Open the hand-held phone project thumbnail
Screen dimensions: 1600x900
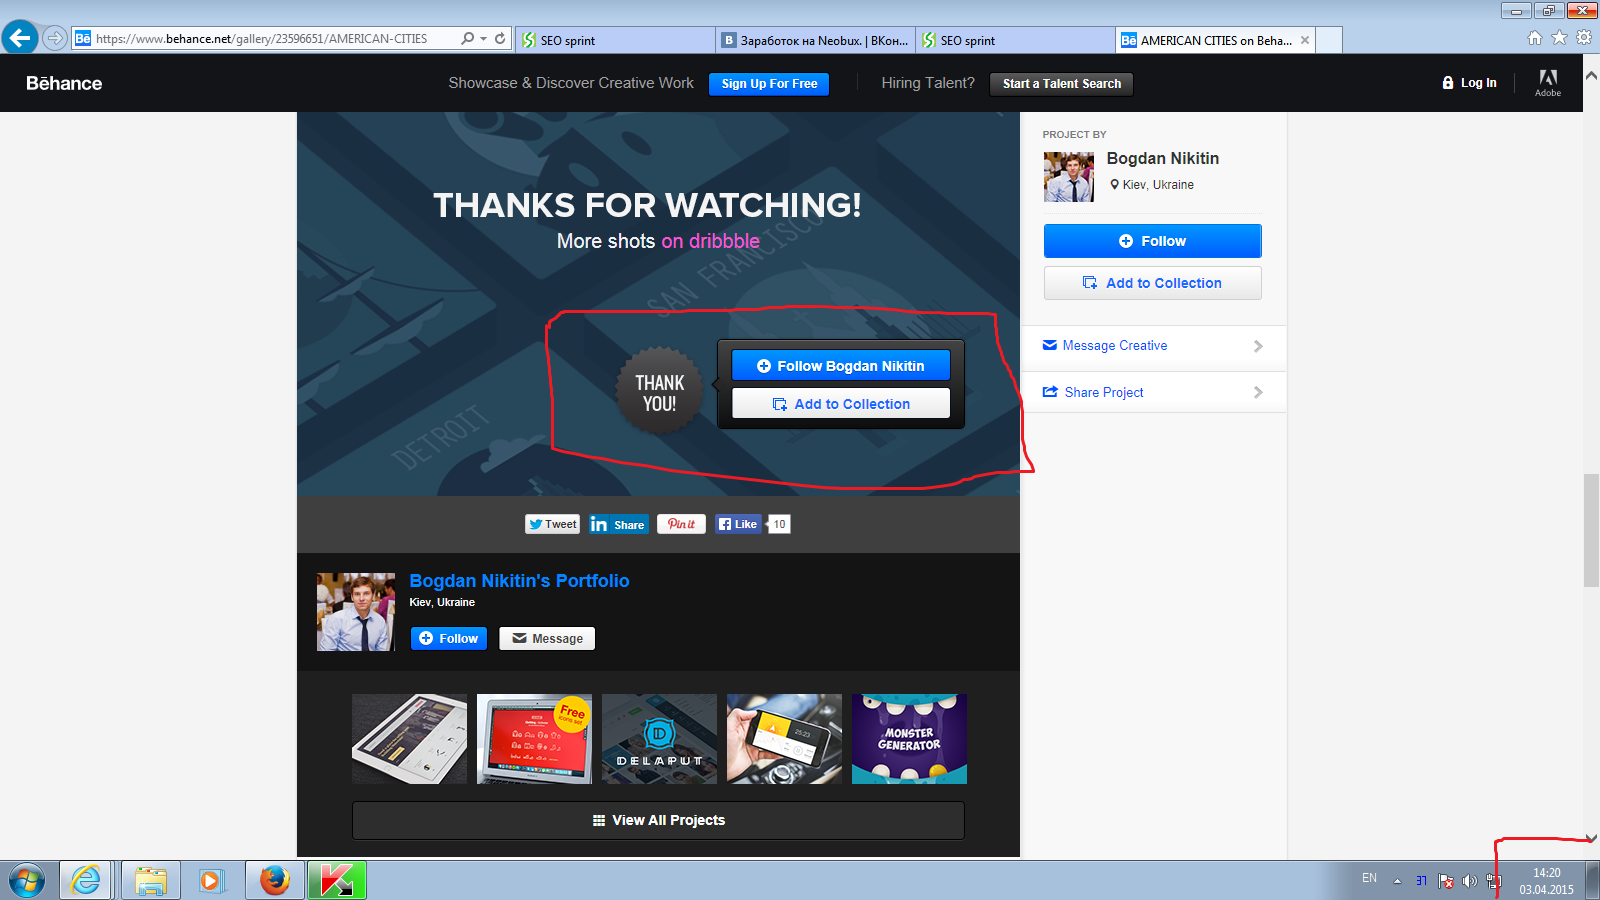click(x=784, y=739)
